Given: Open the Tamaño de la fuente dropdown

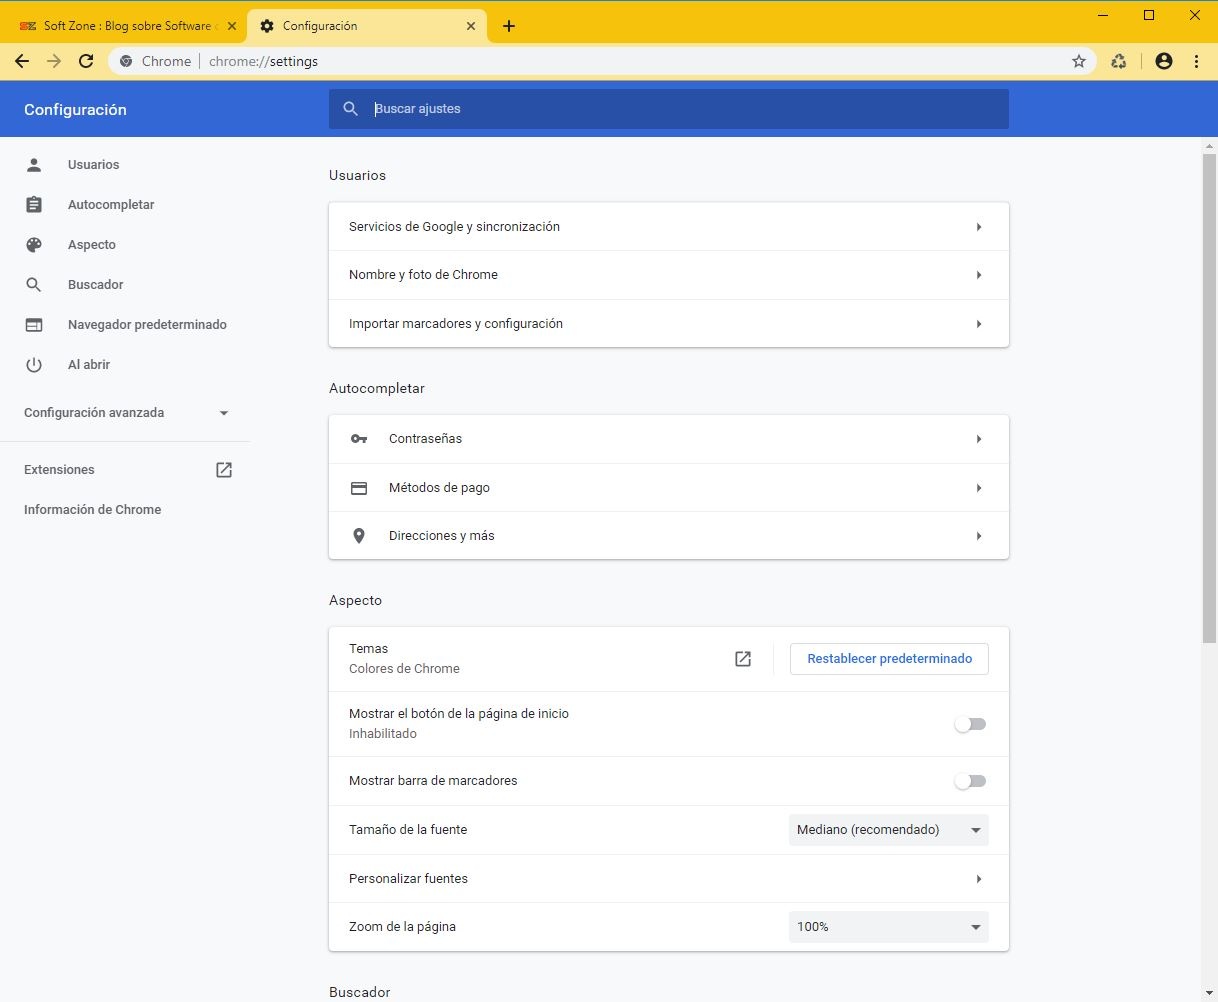Looking at the screenshot, I should tap(888, 830).
